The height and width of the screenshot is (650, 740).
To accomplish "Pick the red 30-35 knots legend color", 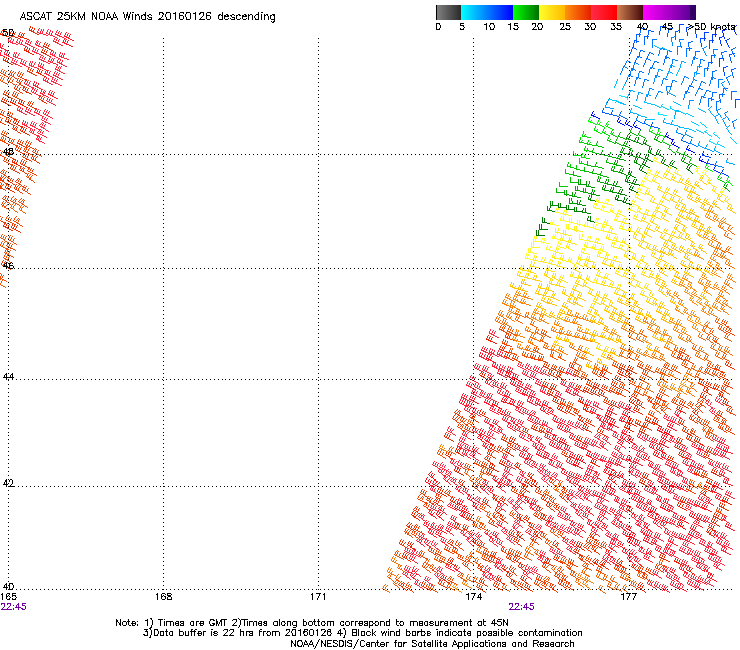I will click(x=604, y=12).
